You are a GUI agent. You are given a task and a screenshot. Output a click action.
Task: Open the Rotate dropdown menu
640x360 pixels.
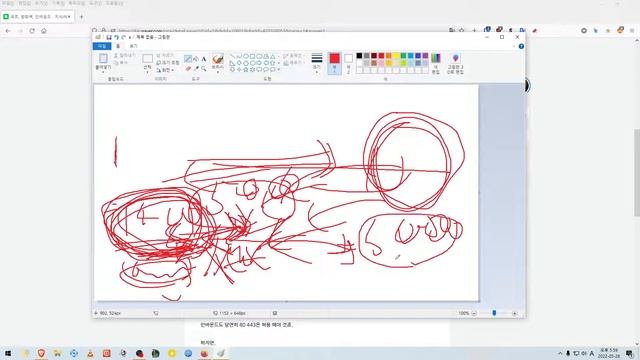[x=165, y=70]
